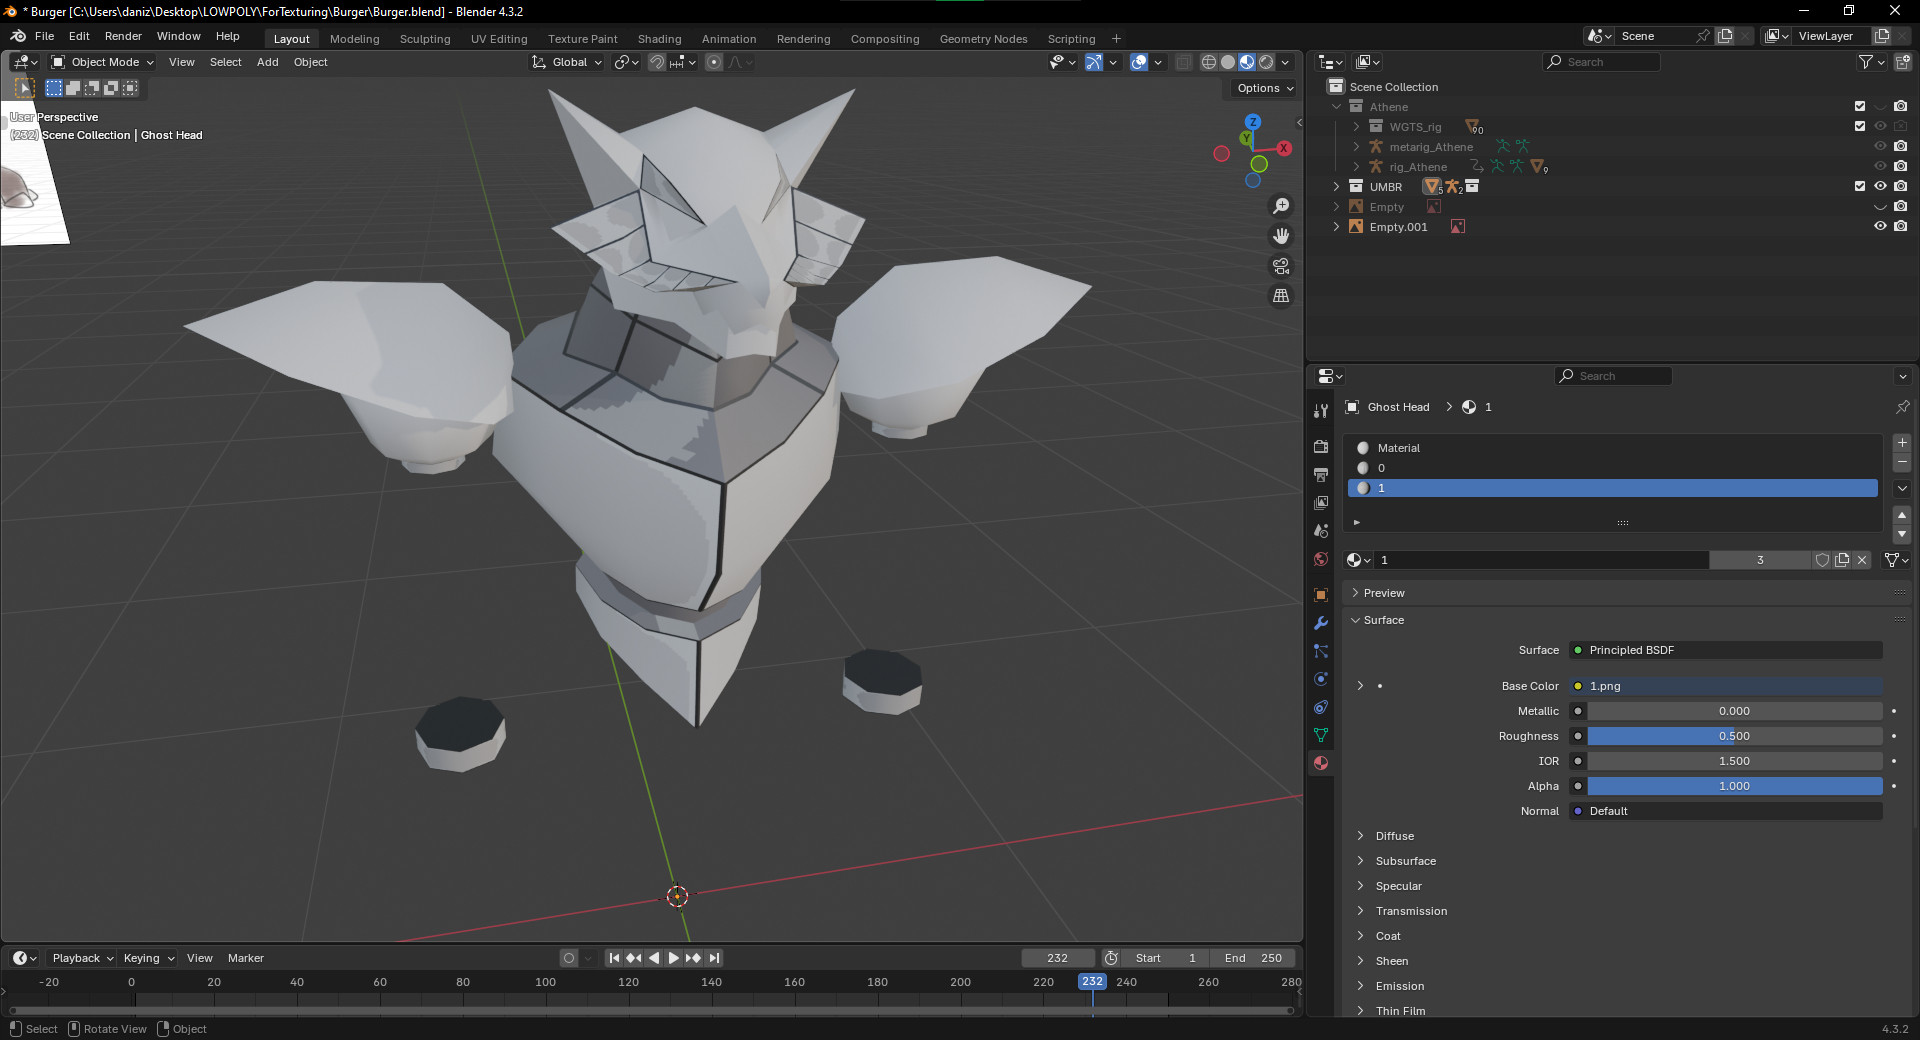This screenshot has height=1040, width=1920.
Task: Open the viewport Add menu
Action: coord(267,62)
